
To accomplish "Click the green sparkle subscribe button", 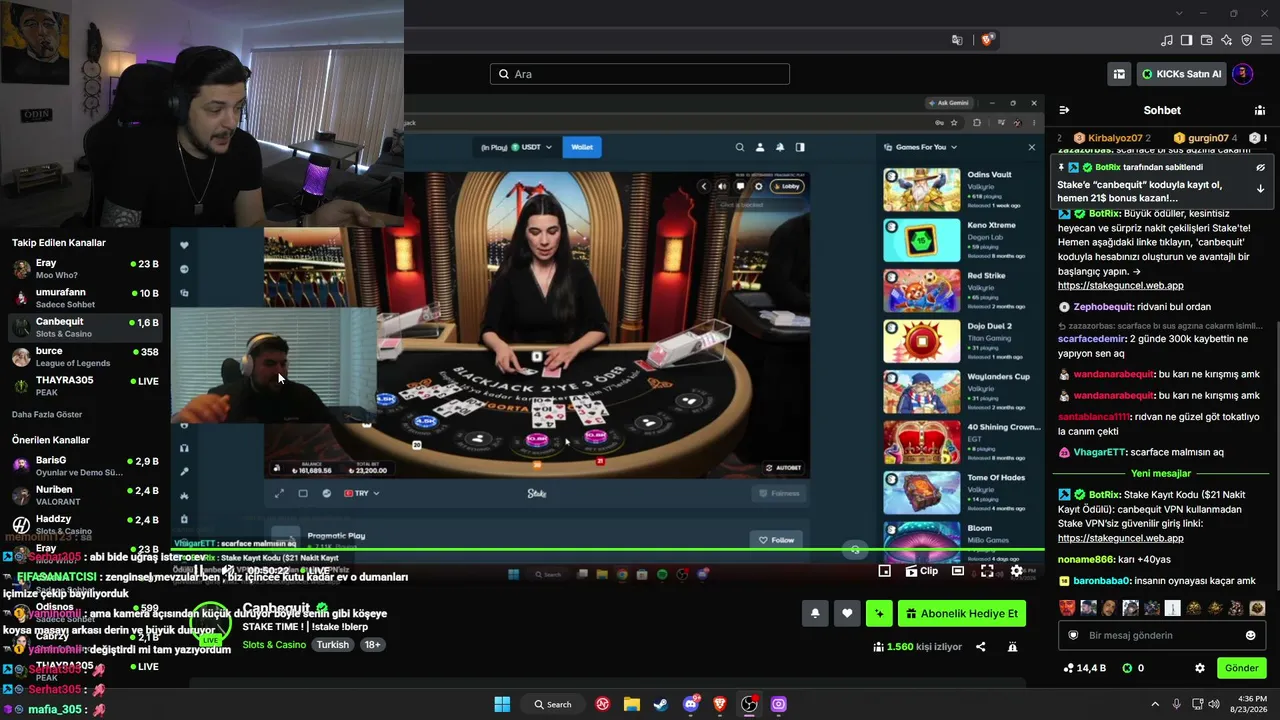I will pyautogui.click(x=879, y=614).
